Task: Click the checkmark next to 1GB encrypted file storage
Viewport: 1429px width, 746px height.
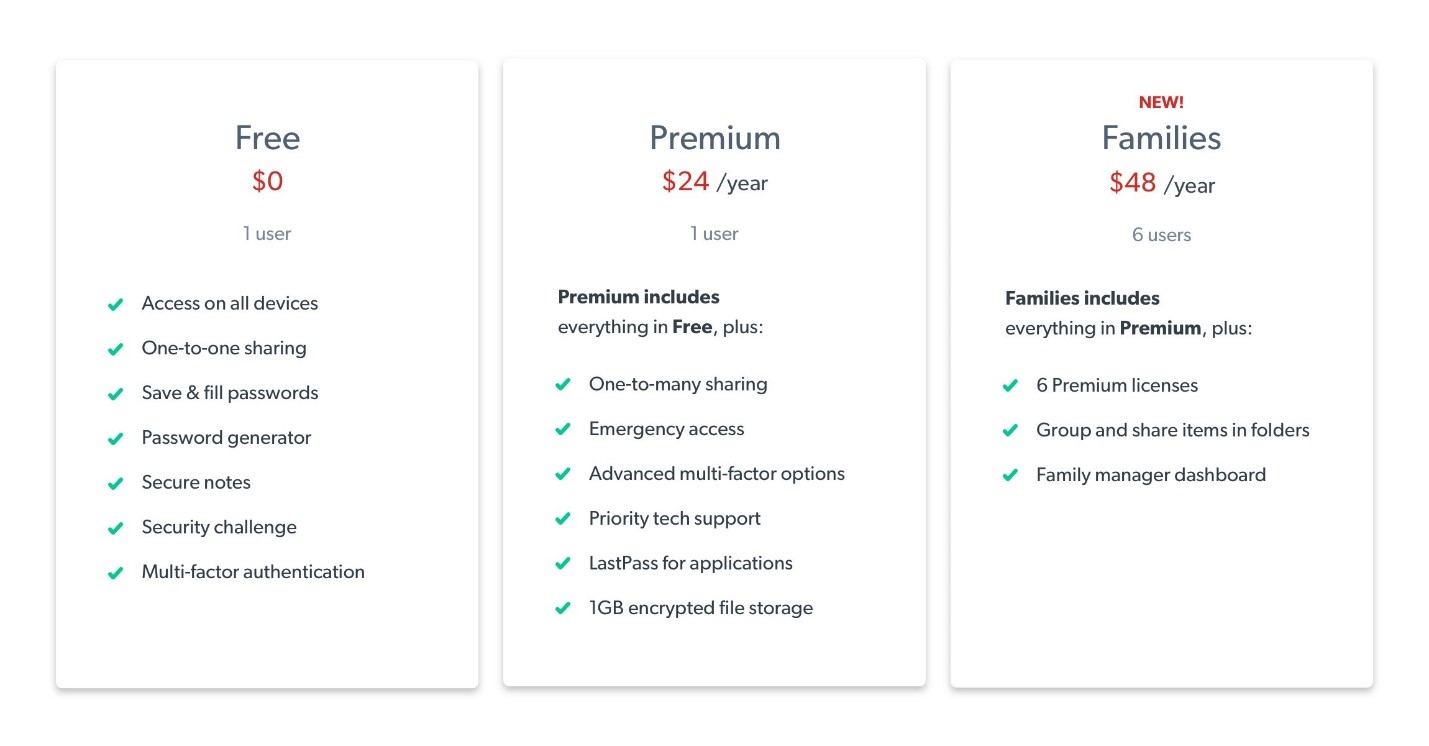Action: click(563, 609)
